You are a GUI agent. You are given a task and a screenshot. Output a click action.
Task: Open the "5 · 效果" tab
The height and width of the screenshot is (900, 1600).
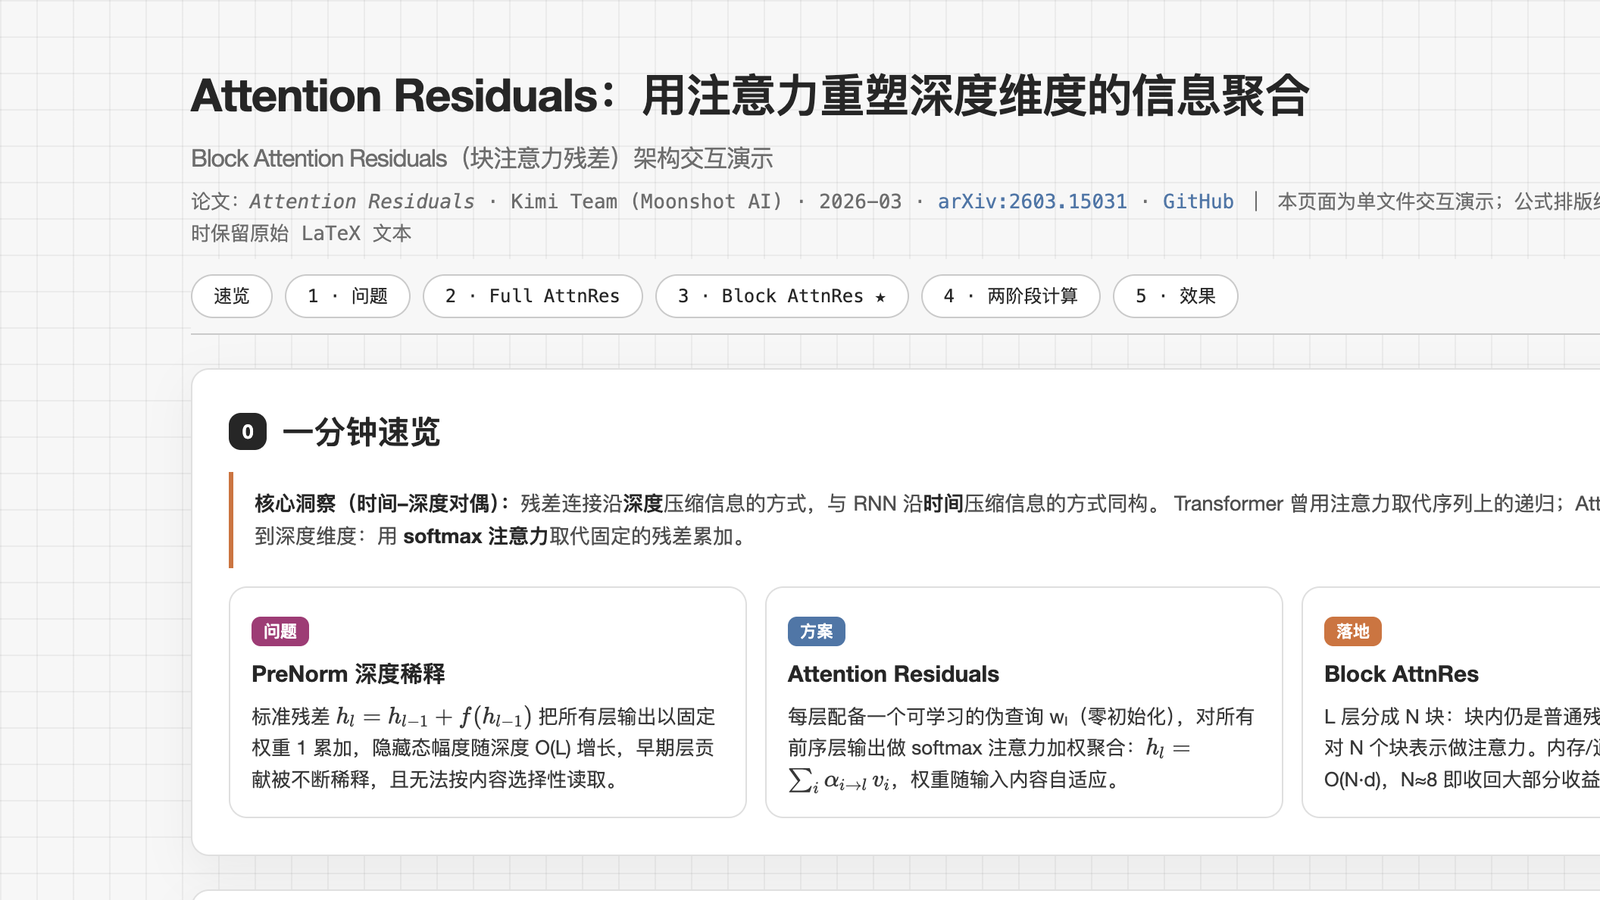coord(1176,296)
